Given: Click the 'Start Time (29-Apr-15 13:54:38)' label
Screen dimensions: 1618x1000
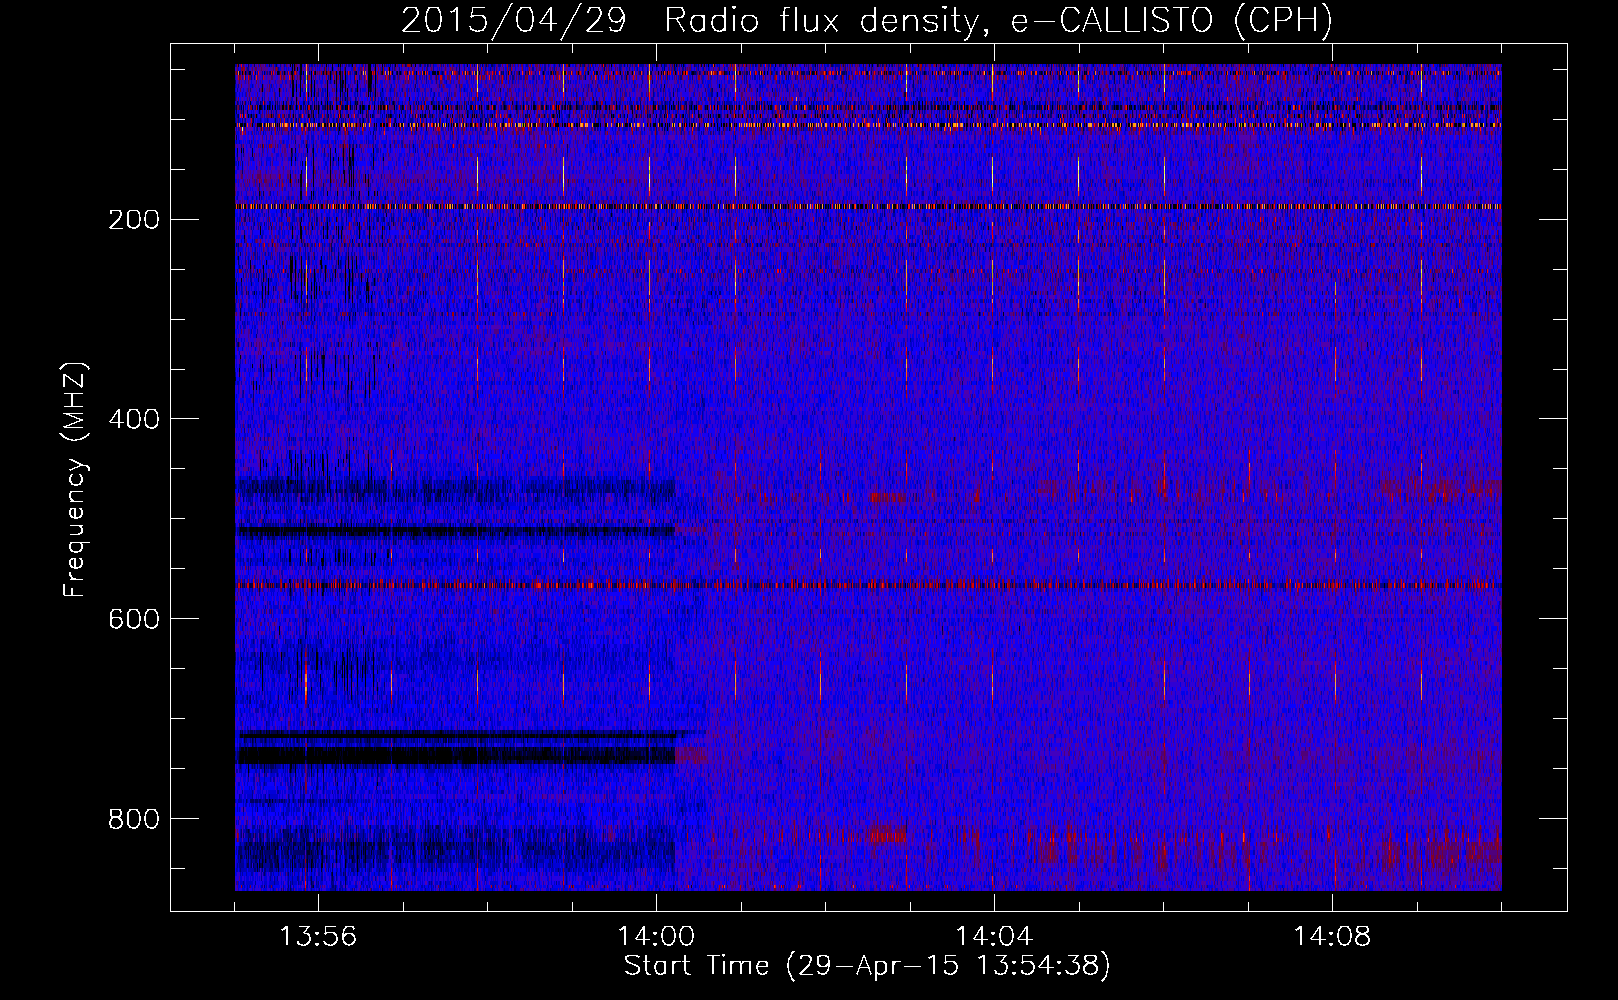Looking at the screenshot, I should click(x=867, y=966).
